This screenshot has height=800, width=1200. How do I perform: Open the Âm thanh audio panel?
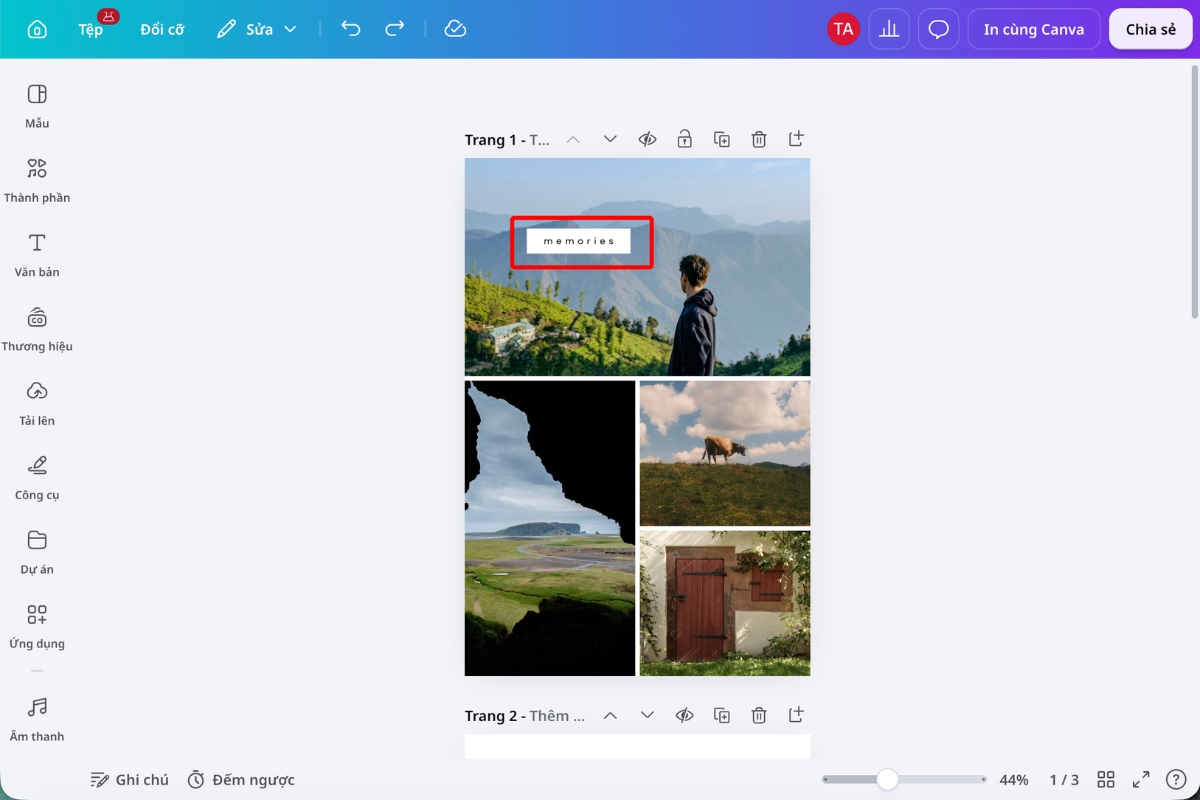[x=37, y=719]
